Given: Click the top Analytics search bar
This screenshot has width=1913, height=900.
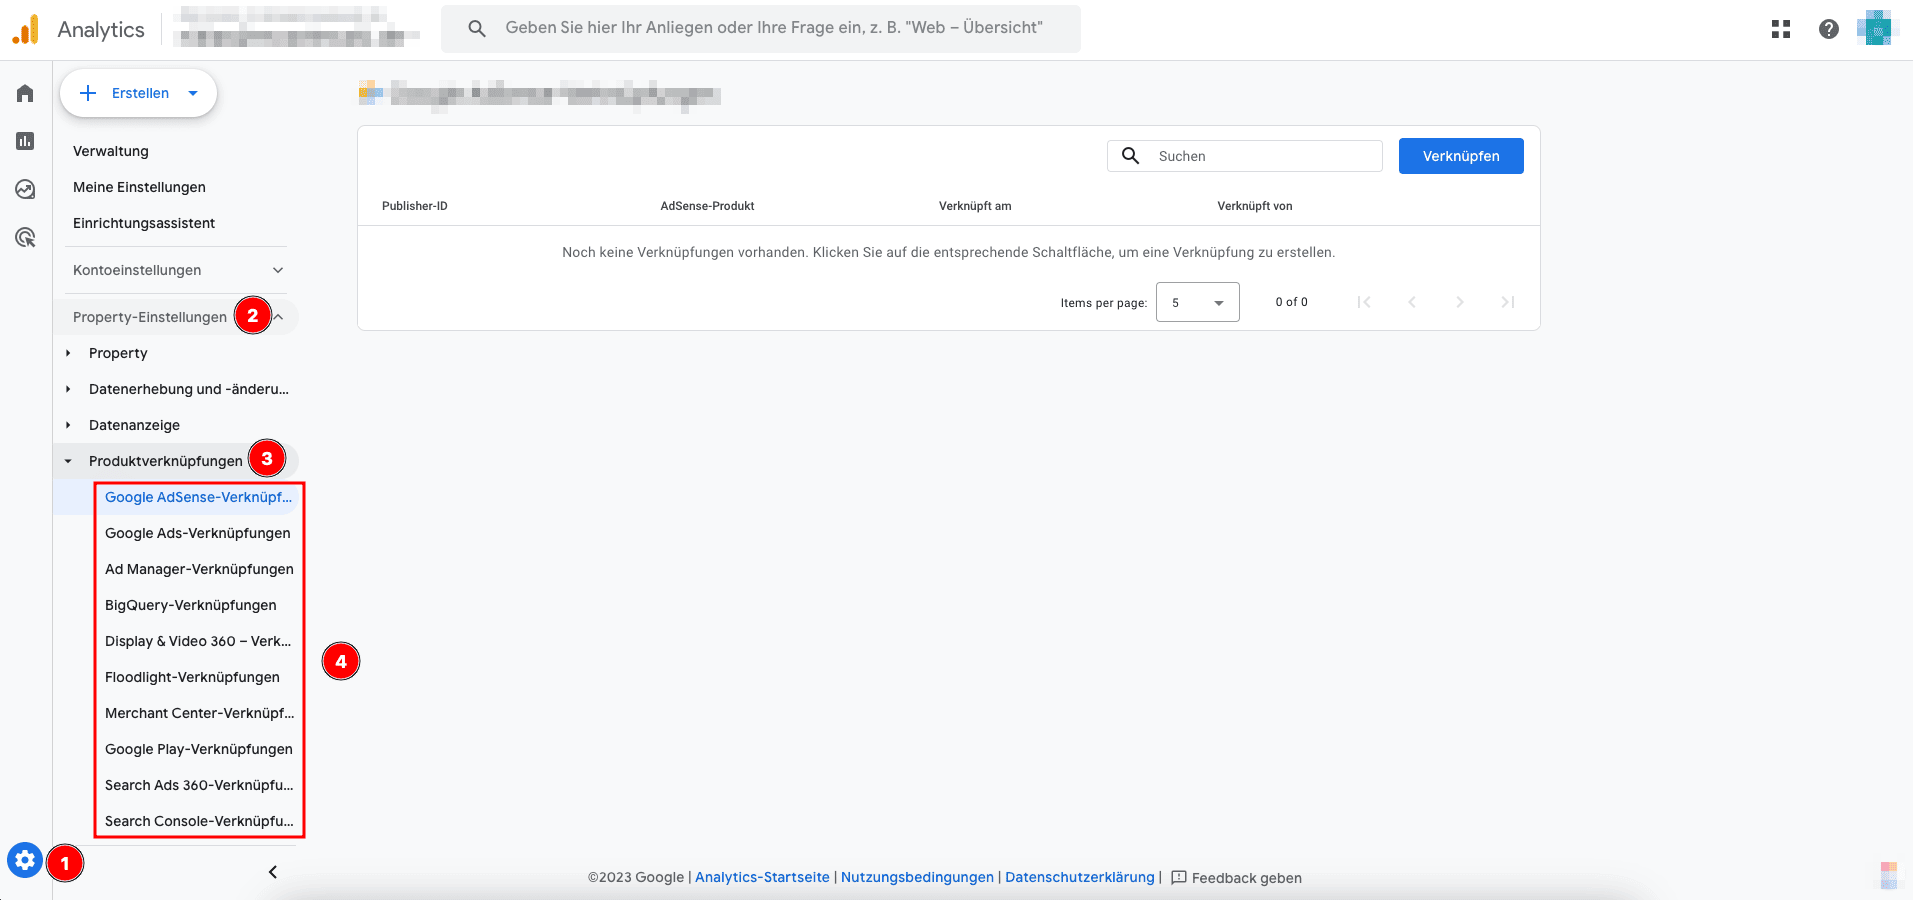Looking at the screenshot, I should click(x=761, y=28).
